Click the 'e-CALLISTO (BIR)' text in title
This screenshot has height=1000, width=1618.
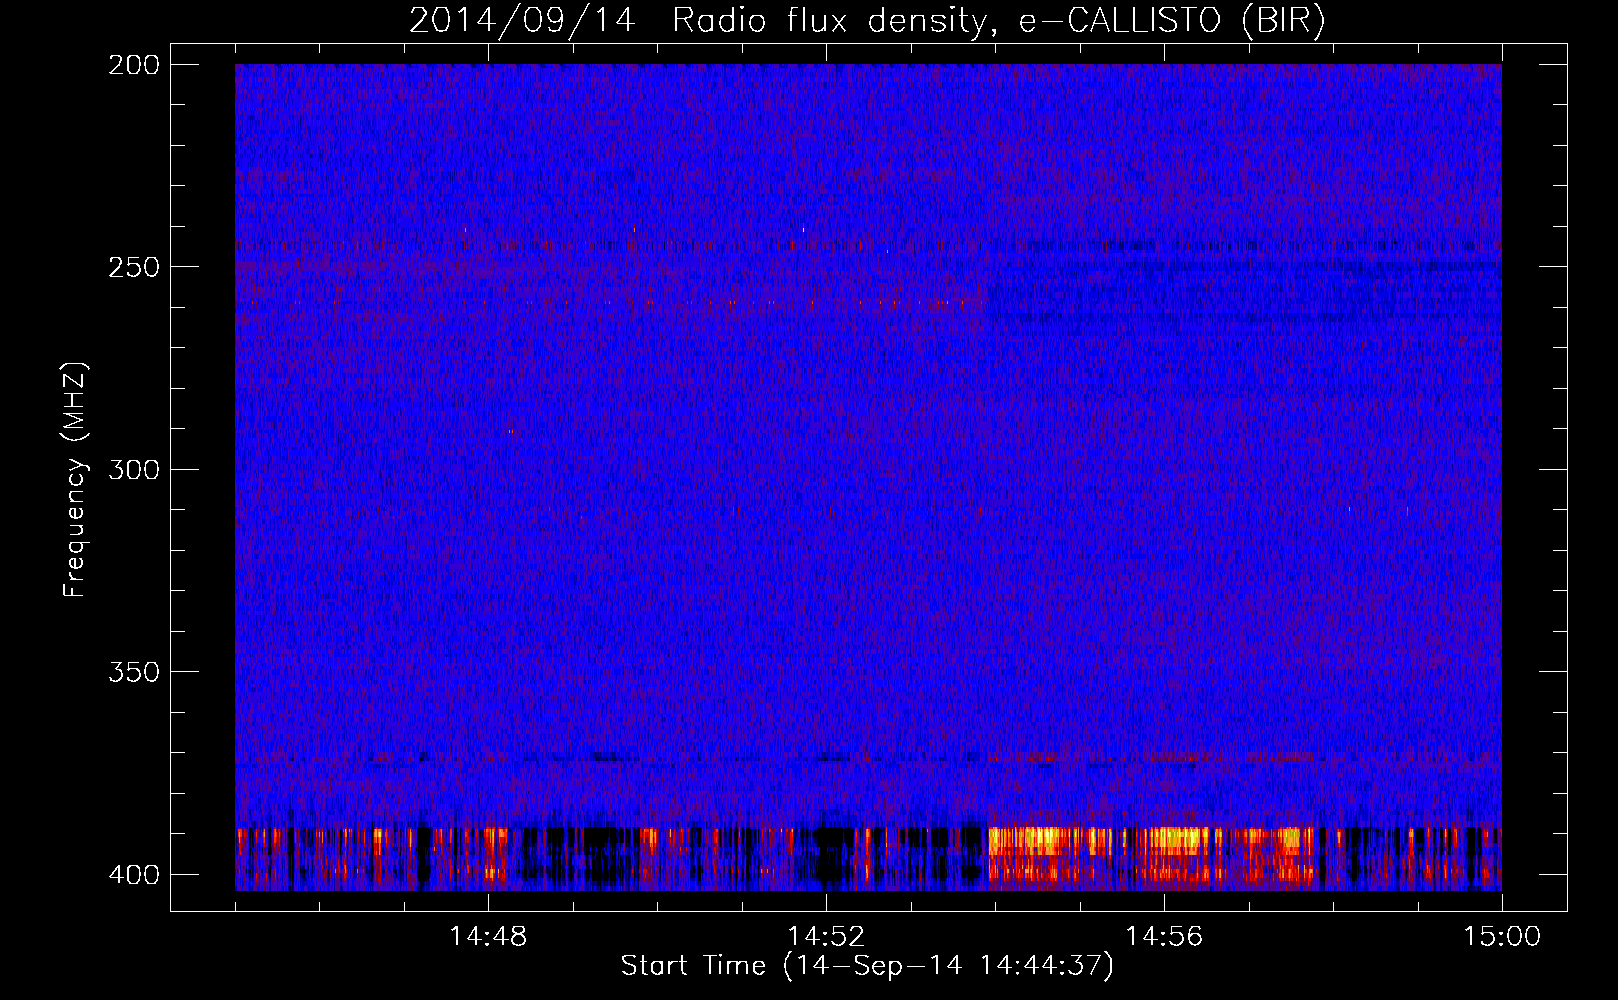click(1171, 21)
